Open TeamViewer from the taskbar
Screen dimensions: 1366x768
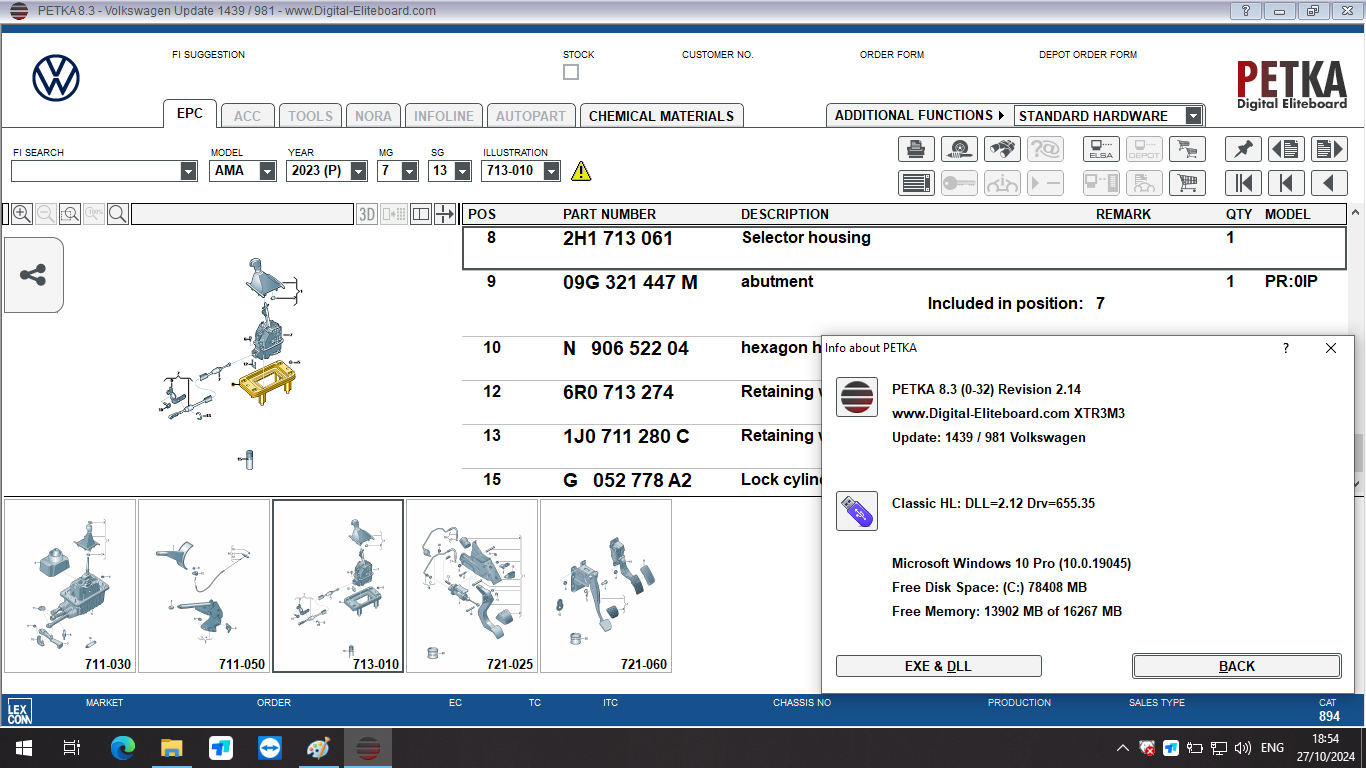coord(270,748)
